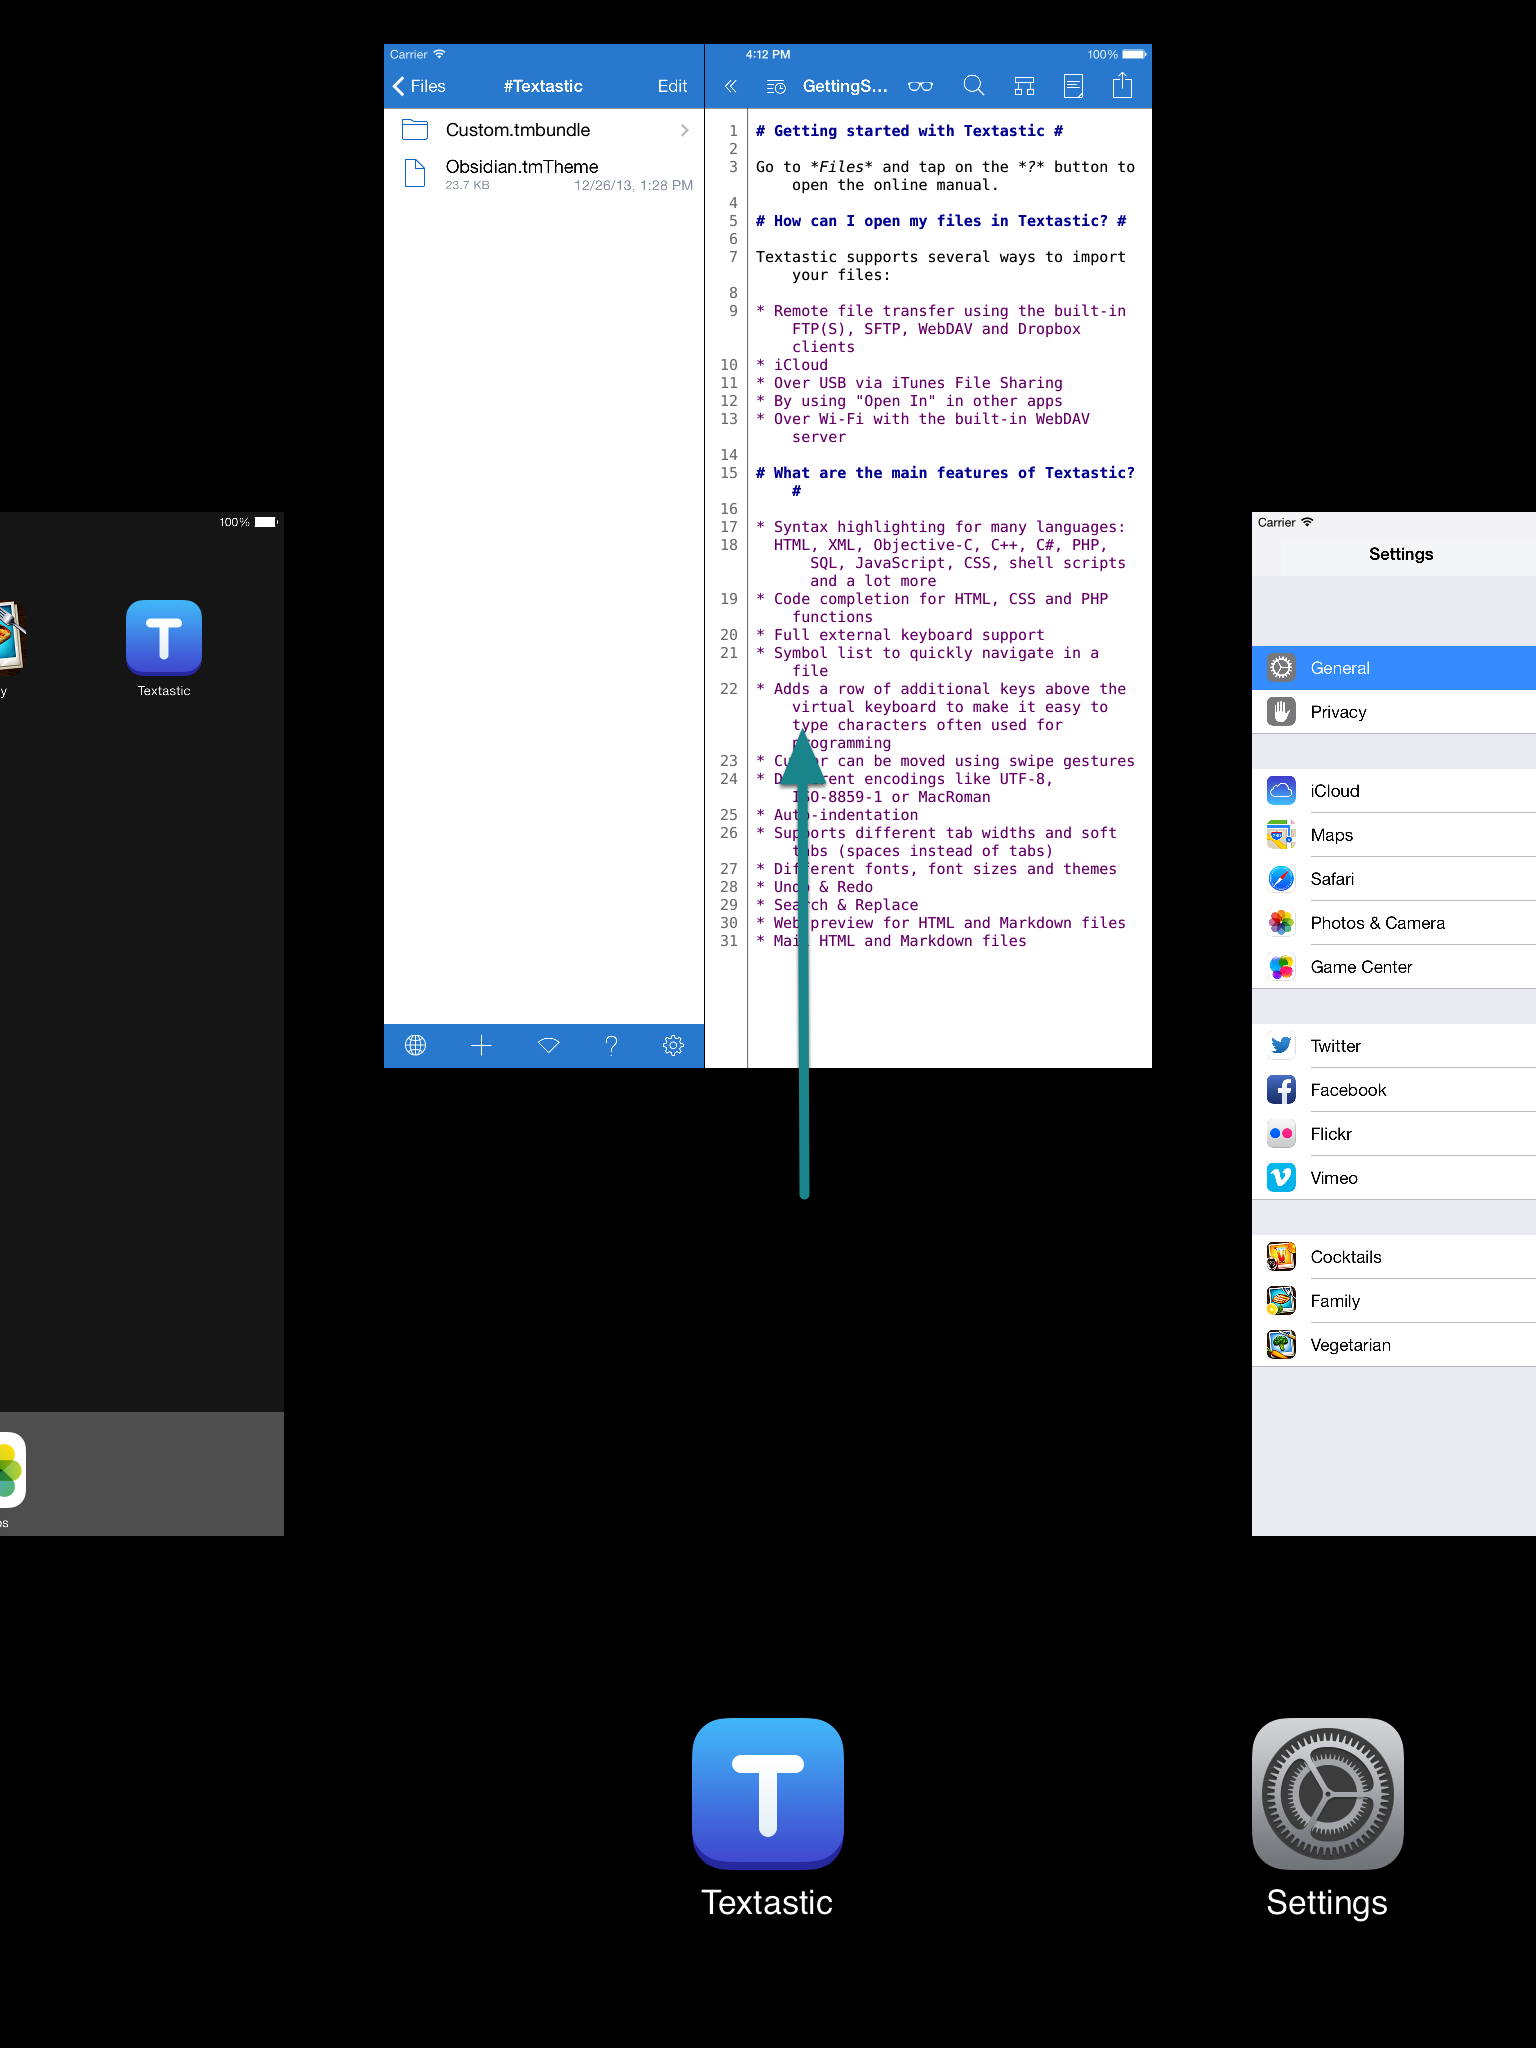
Task: Tap the Twitter bird icon
Action: [x=1281, y=1046]
